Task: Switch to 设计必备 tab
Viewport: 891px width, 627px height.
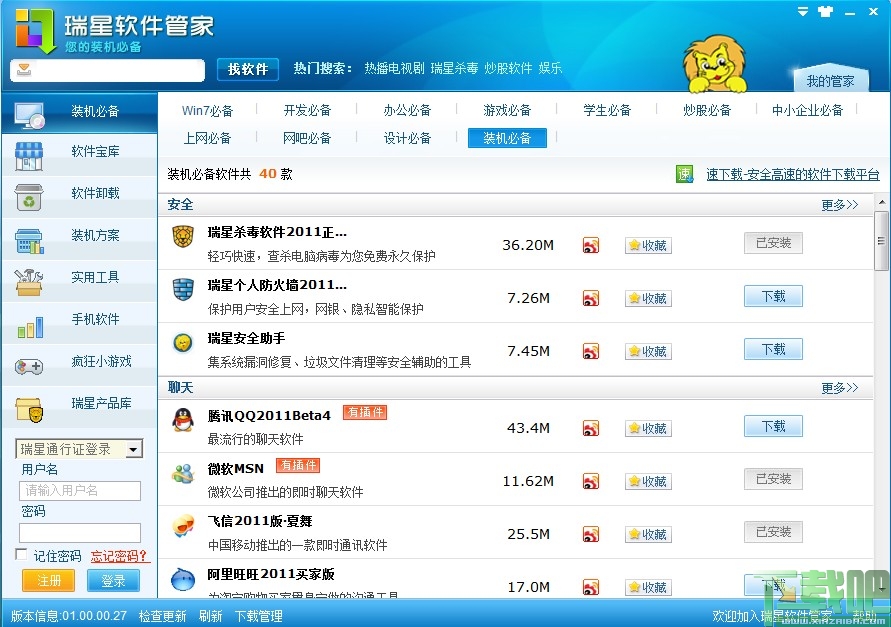Action: [x=407, y=138]
